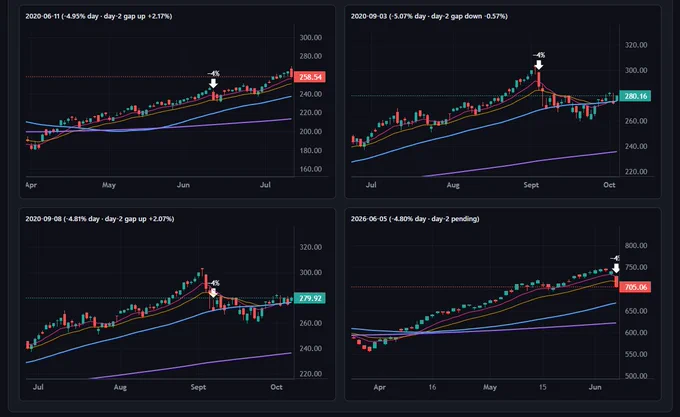Click the May axis label in the 2020-06-11 chart
Image resolution: width=680 pixels, height=417 pixels.
click(x=109, y=185)
